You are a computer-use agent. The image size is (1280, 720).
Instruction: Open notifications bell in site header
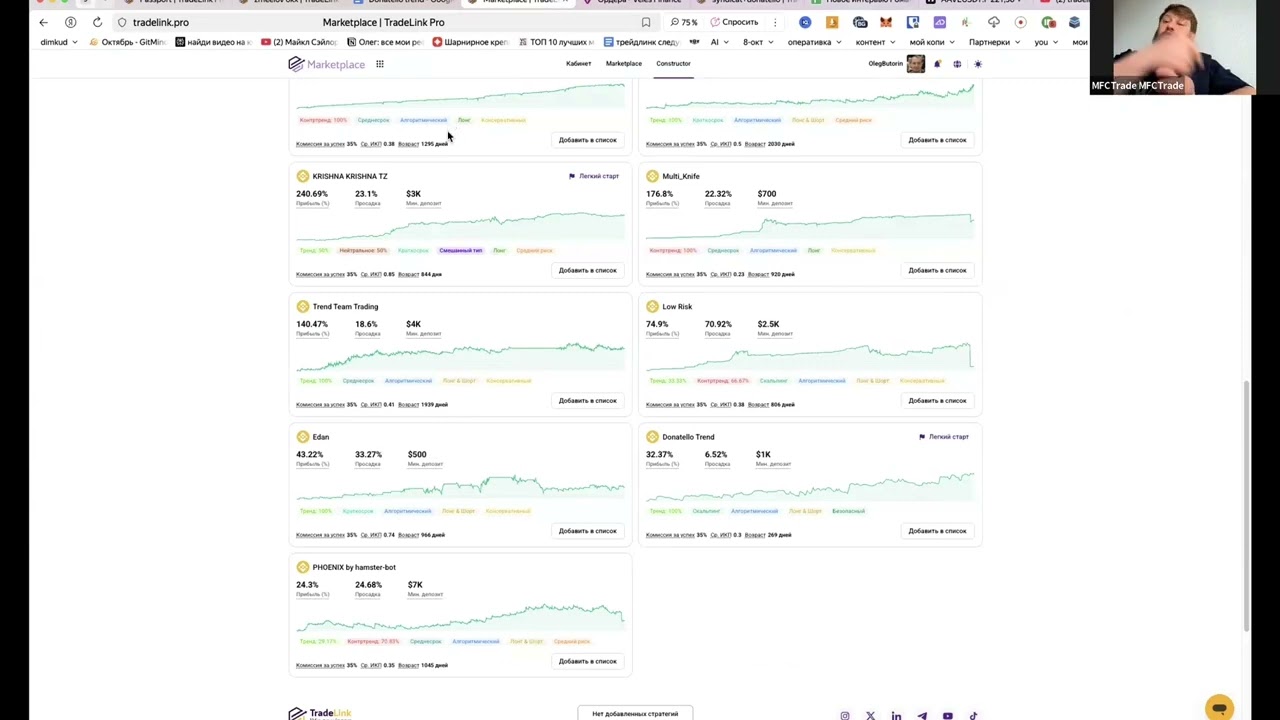pos(937,64)
